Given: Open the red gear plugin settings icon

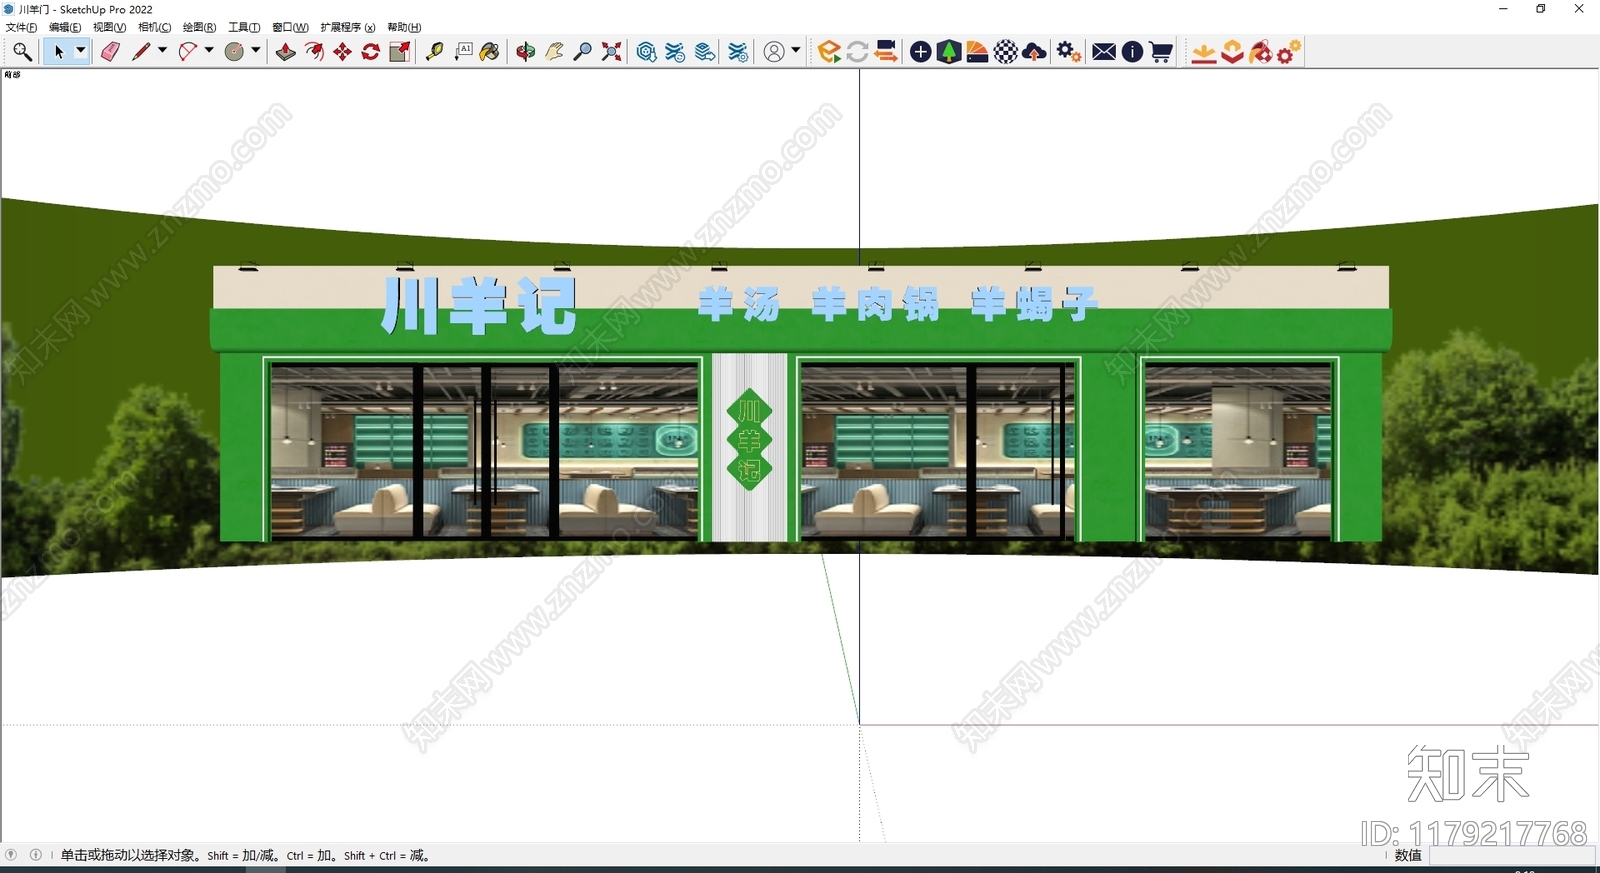Looking at the screenshot, I should [x=1289, y=52].
